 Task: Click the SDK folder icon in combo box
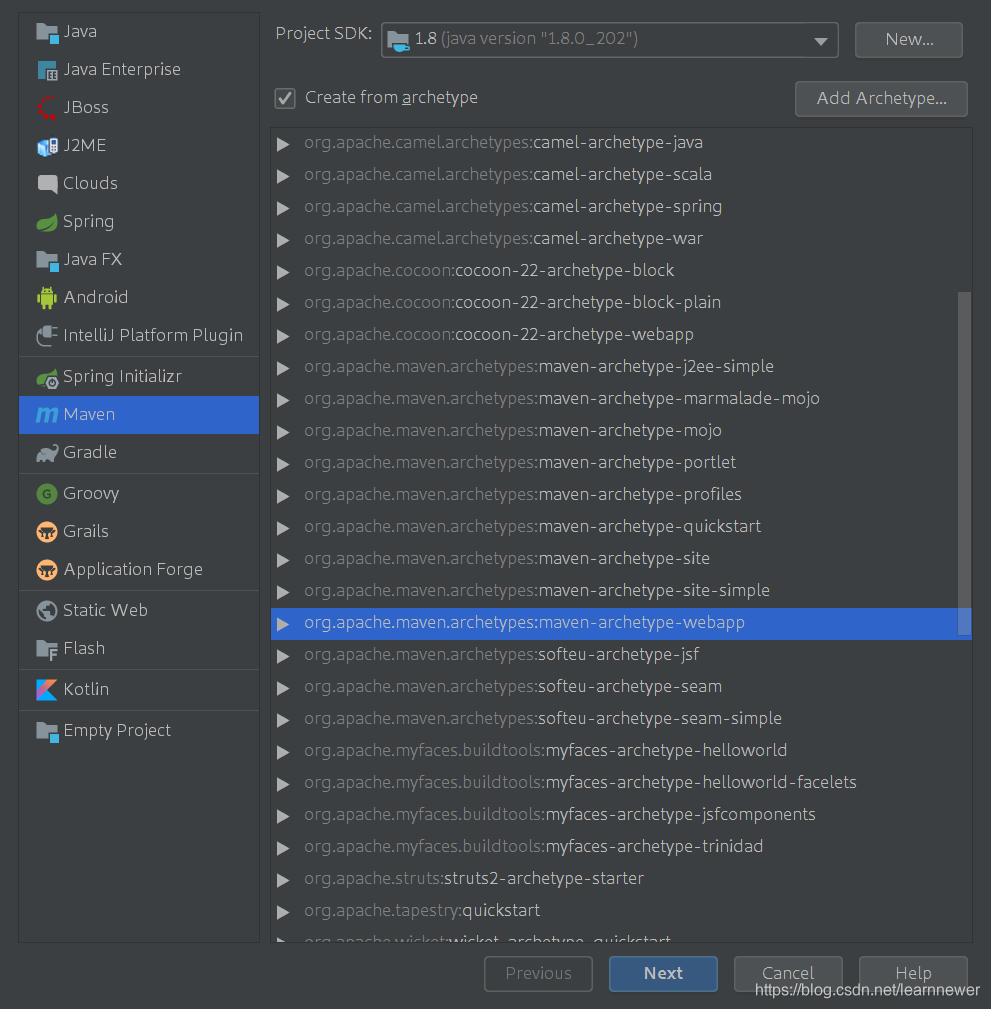pos(398,41)
